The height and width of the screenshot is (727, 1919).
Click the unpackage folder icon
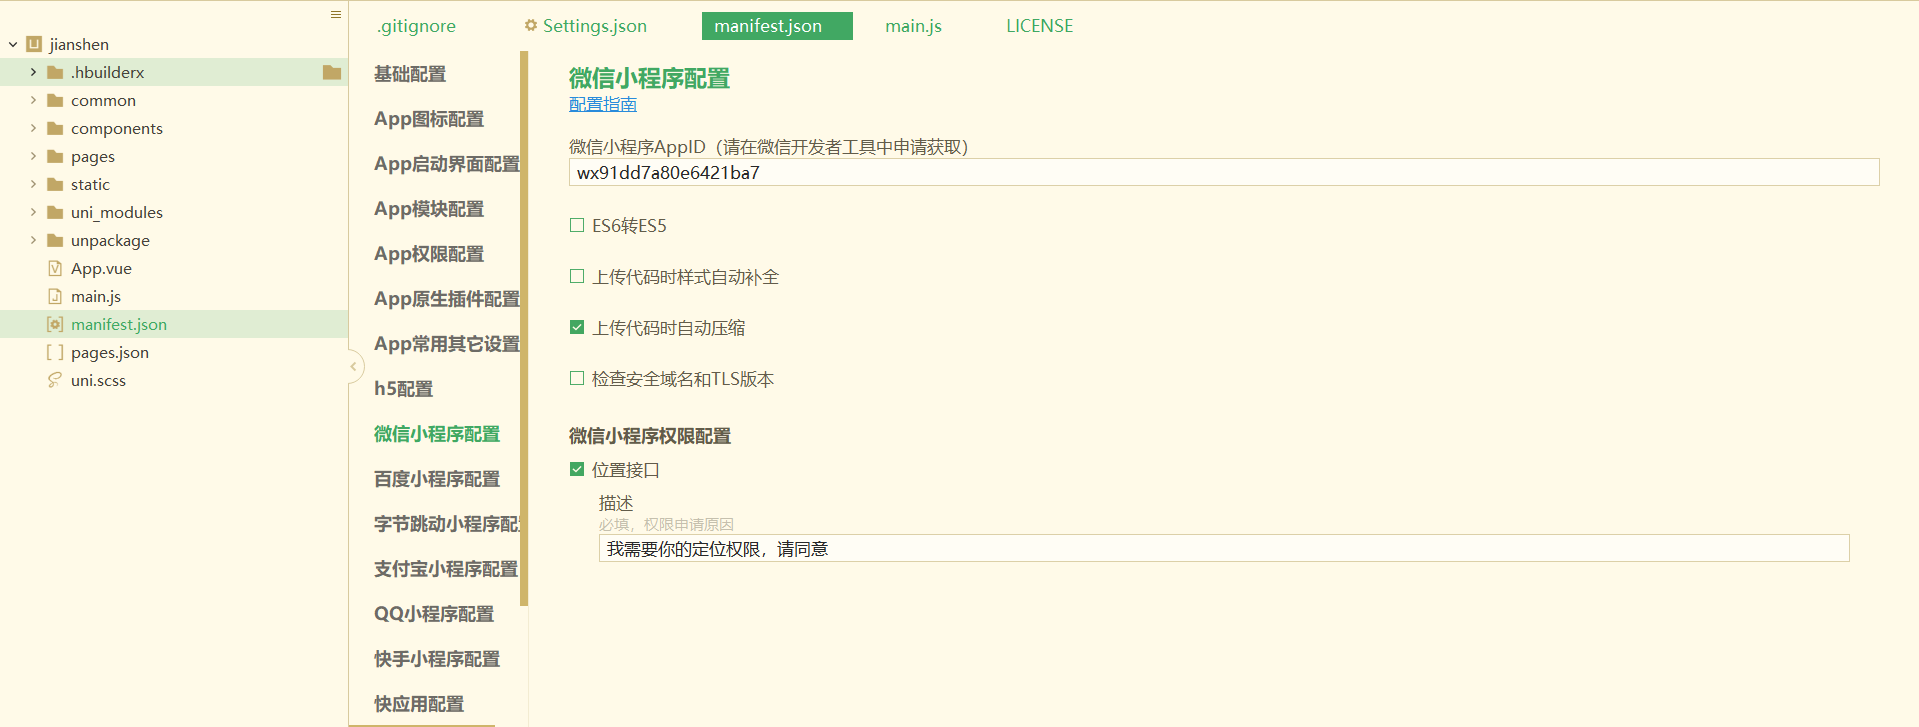pyautogui.click(x=55, y=240)
